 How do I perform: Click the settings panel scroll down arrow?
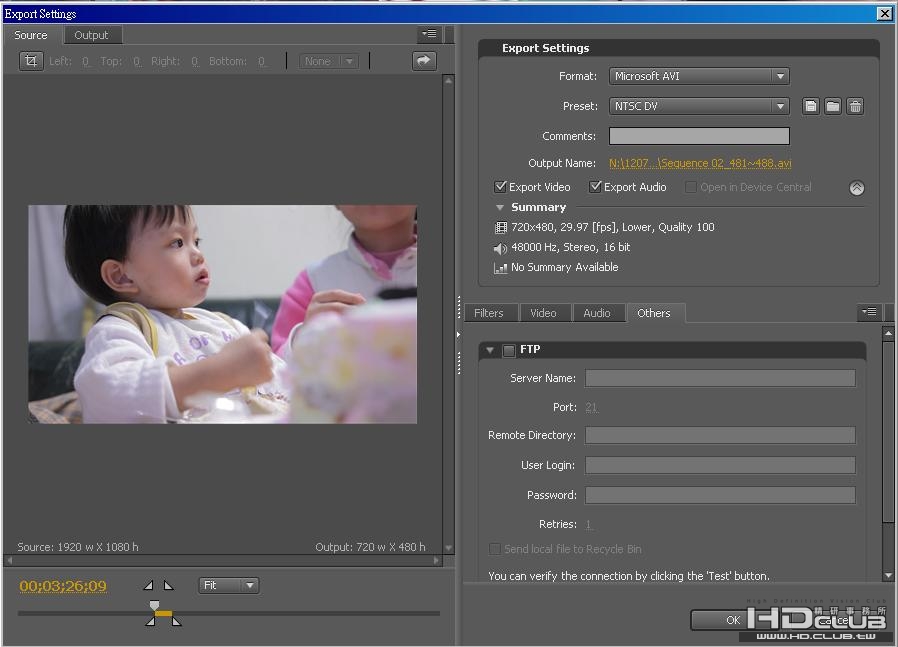[x=888, y=575]
